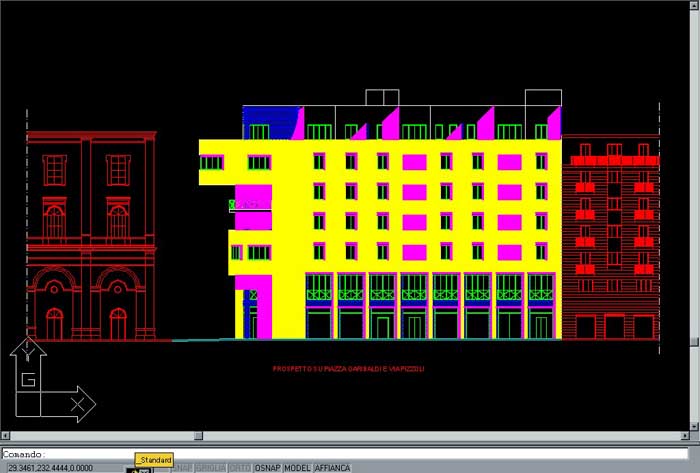Click the UCS coordinate axis icon
Viewport: 700px width, 473px height.
(x=48, y=383)
